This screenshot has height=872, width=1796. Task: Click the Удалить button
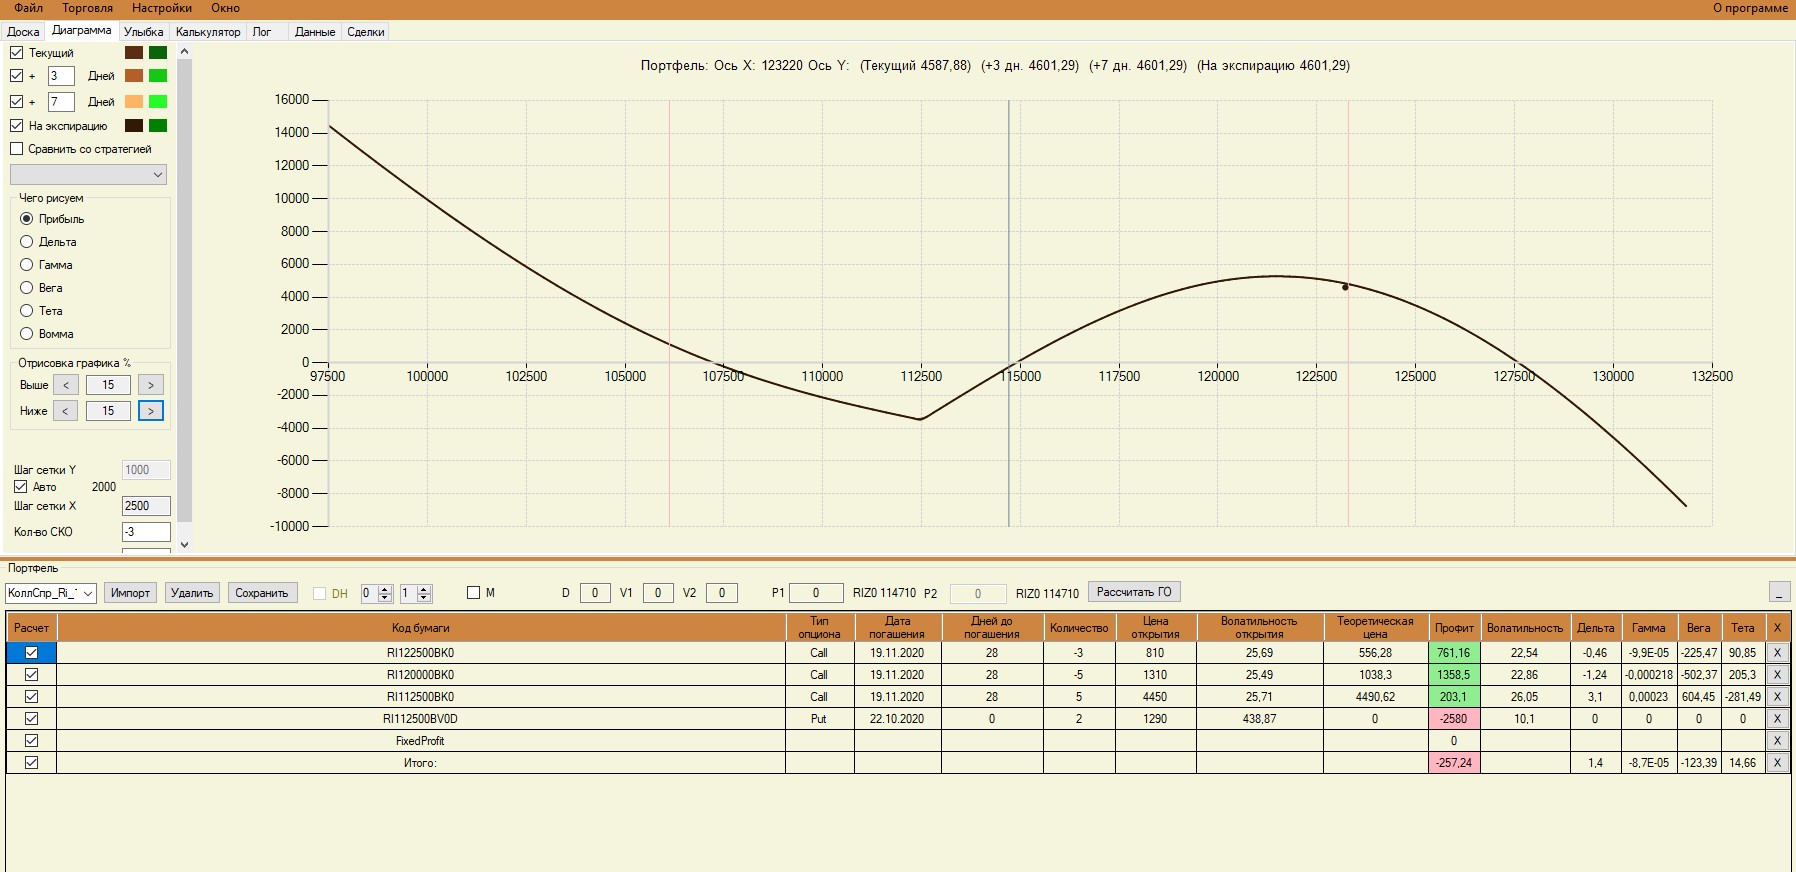coord(192,593)
